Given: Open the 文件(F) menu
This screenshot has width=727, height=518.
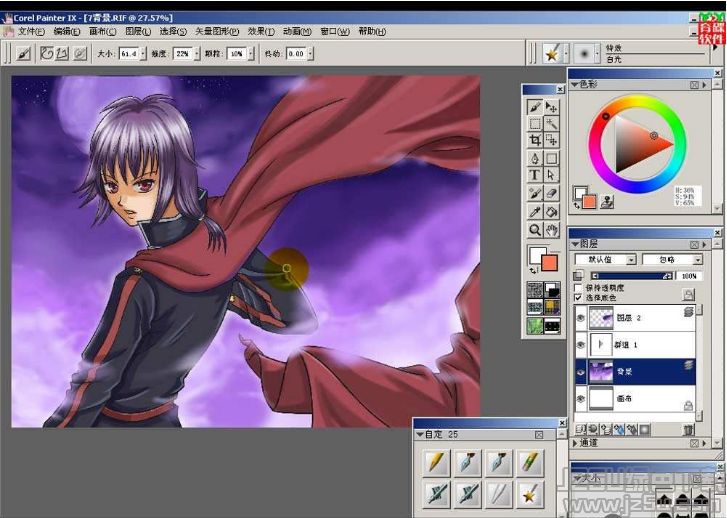Looking at the screenshot, I should click(30, 32).
